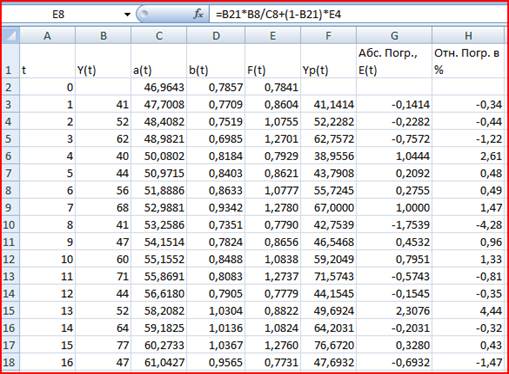Click the Y(t) header cell
This screenshot has height=374, width=509.
point(103,61)
